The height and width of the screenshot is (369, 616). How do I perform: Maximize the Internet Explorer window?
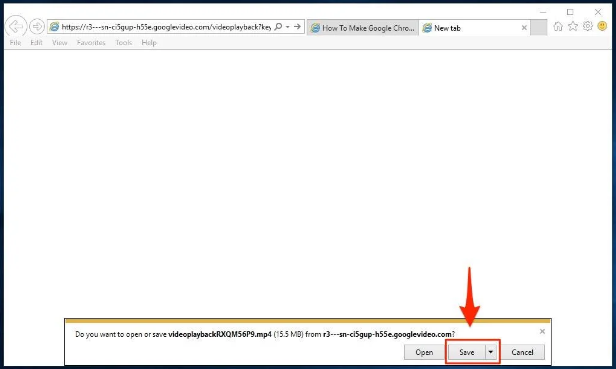pyautogui.click(x=570, y=12)
